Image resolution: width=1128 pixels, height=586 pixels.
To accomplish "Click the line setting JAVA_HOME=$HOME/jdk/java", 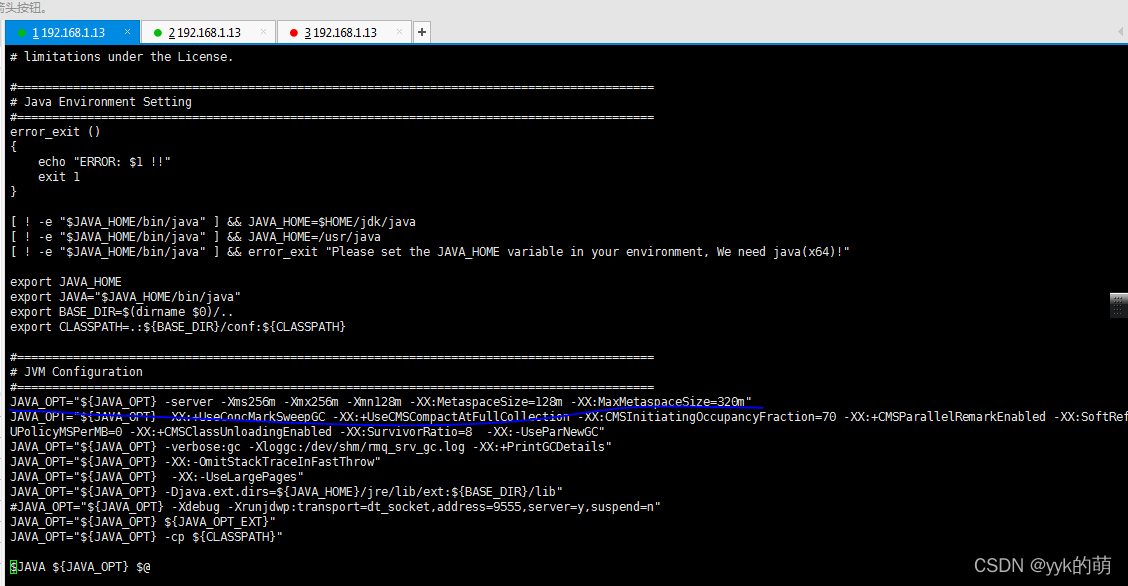I will tap(213, 222).
